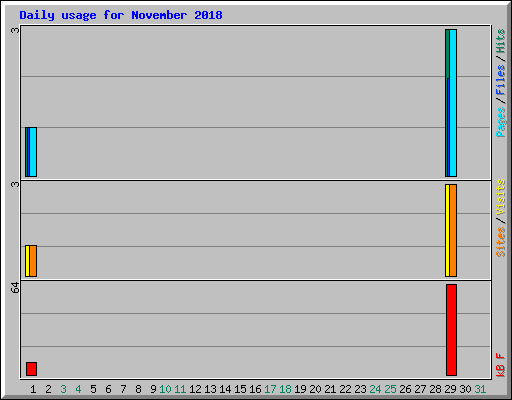Click green day "31" on the x-axis
This screenshot has height=400, width=512.
[x=480, y=389]
